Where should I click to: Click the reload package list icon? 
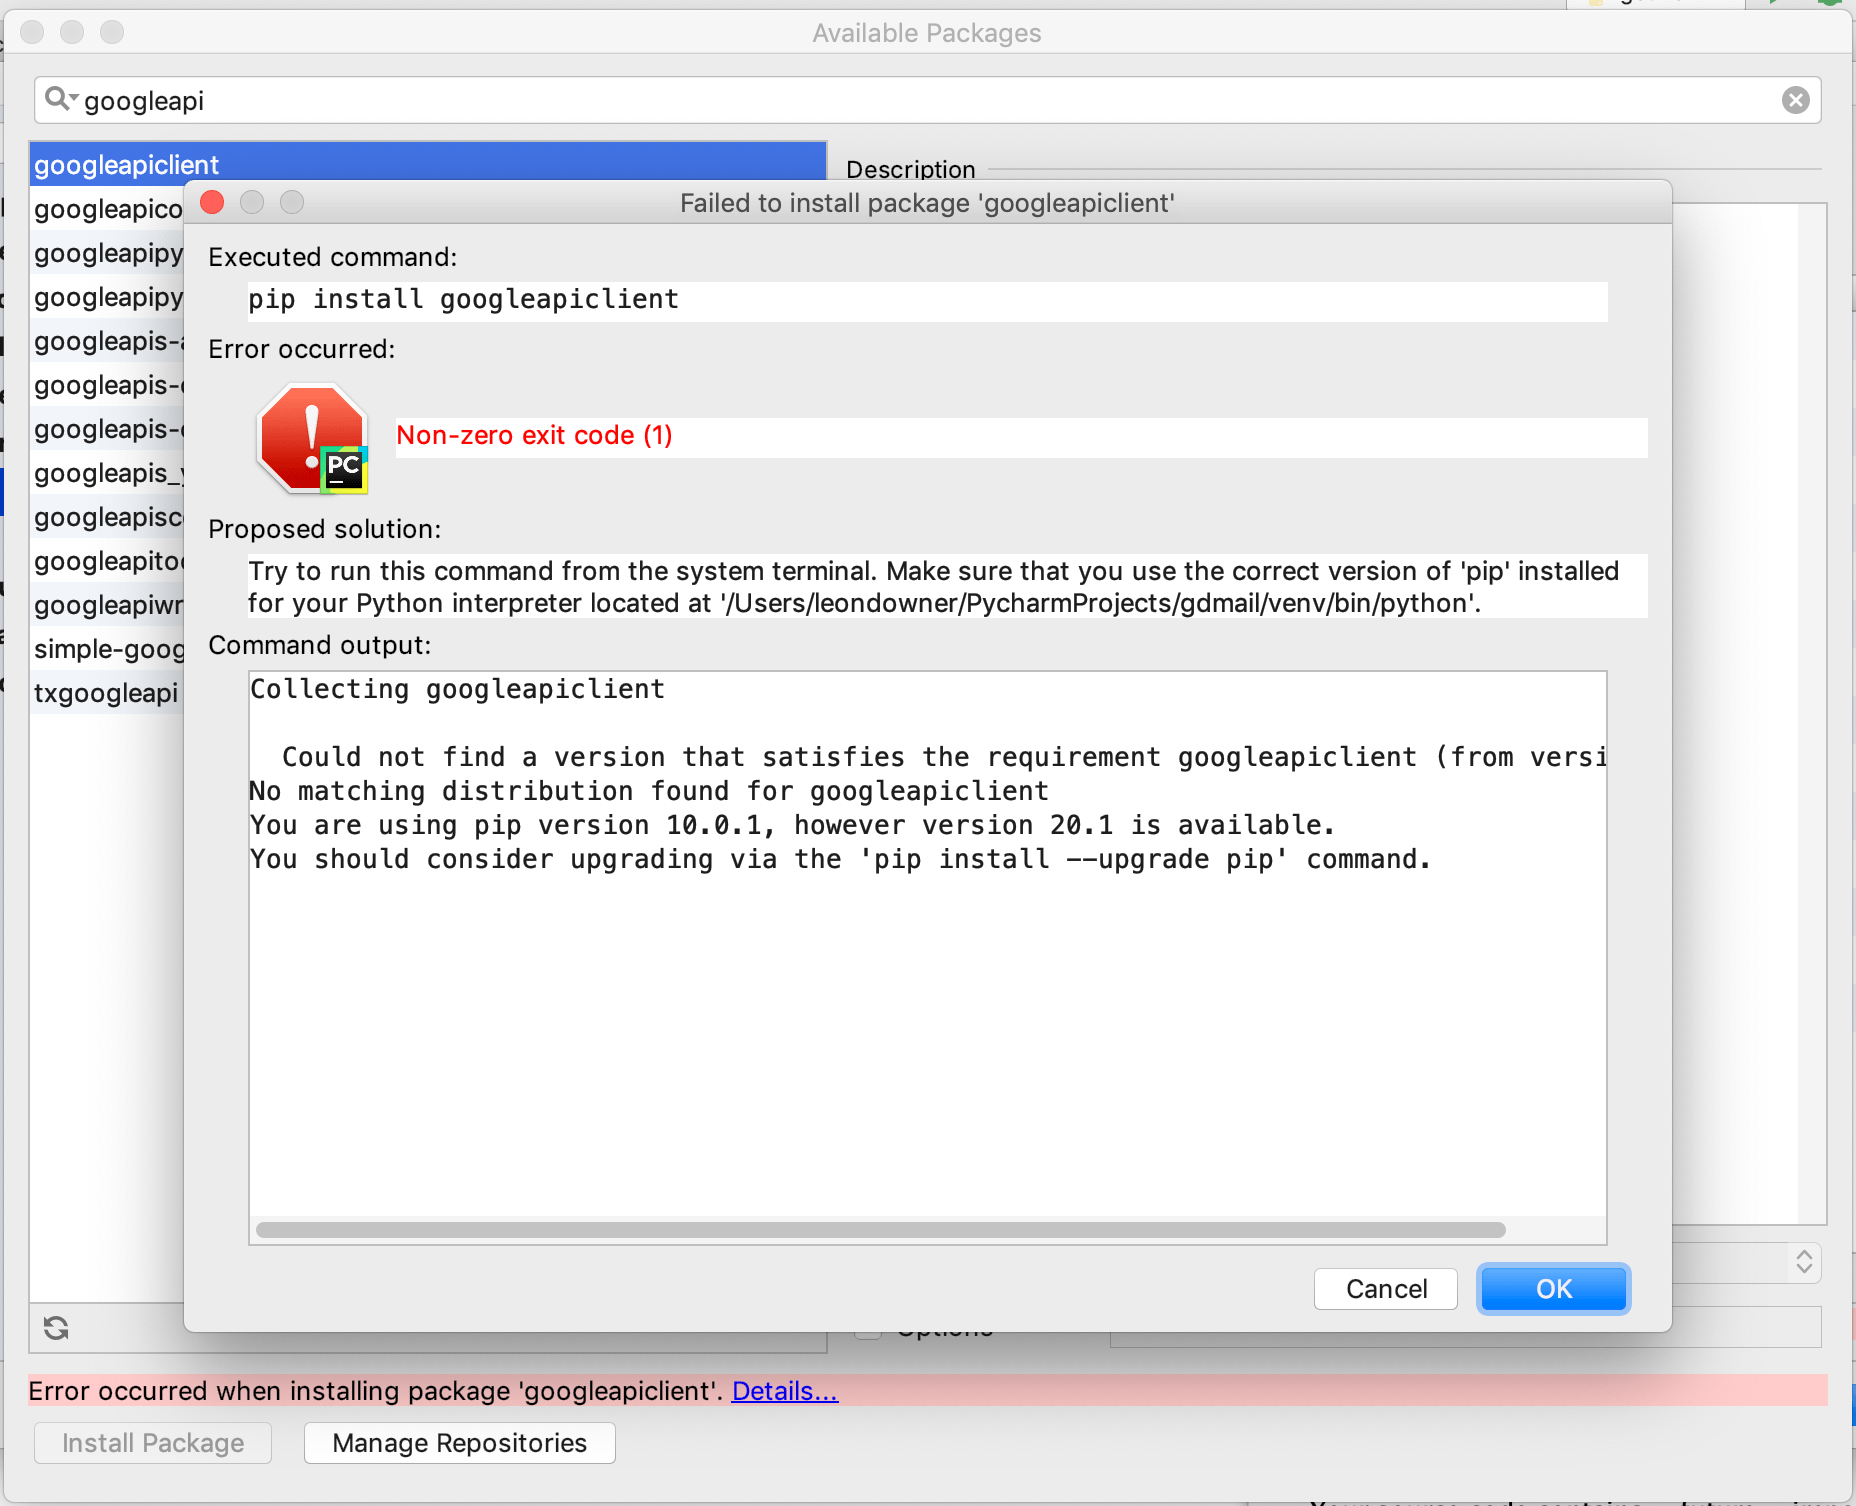[x=56, y=1327]
